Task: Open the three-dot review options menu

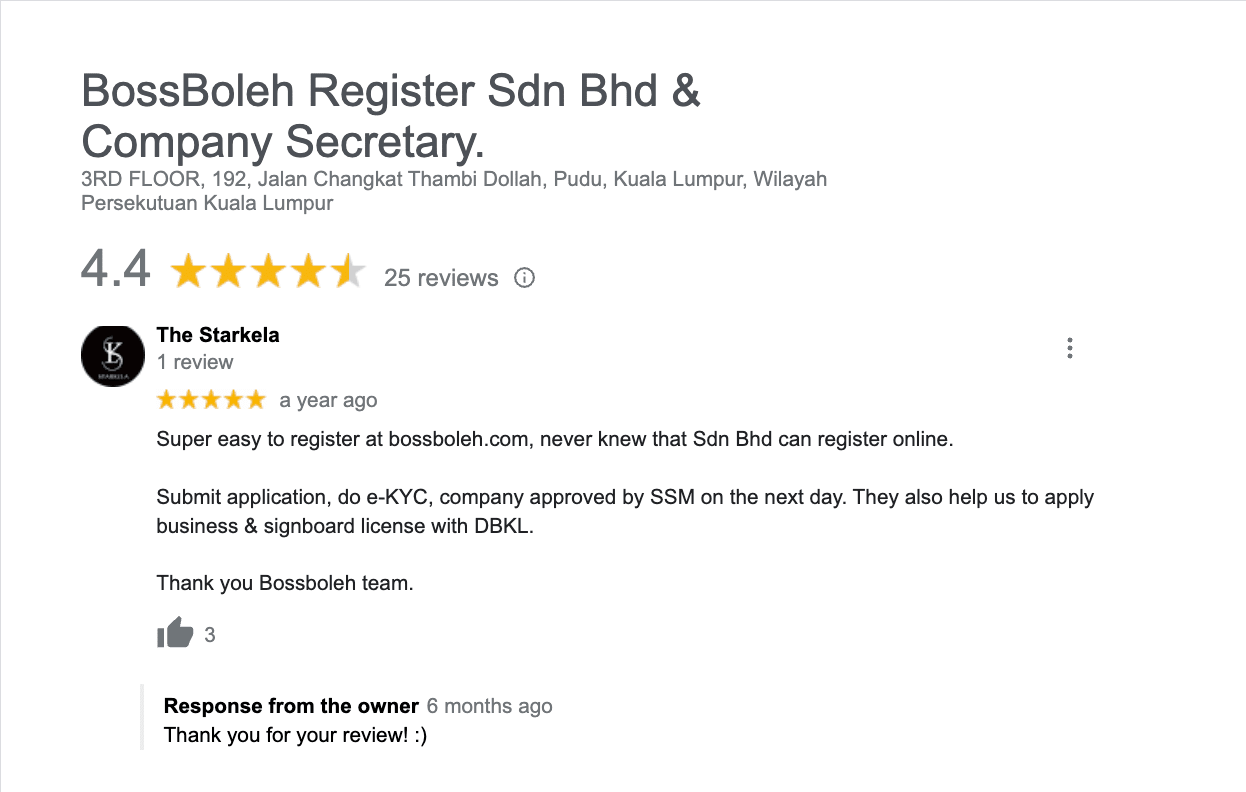Action: pos(1070,348)
